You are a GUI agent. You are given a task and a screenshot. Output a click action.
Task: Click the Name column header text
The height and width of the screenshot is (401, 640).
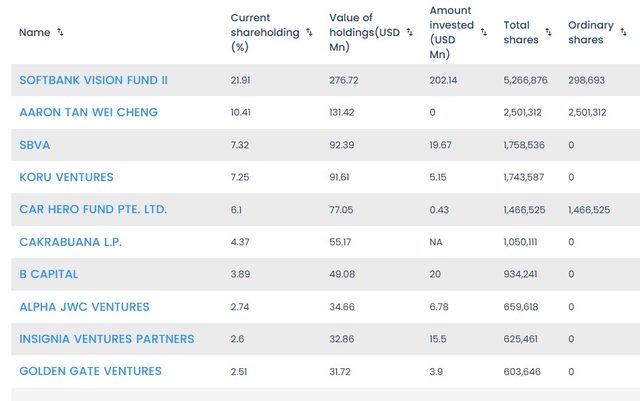(x=34, y=32)
